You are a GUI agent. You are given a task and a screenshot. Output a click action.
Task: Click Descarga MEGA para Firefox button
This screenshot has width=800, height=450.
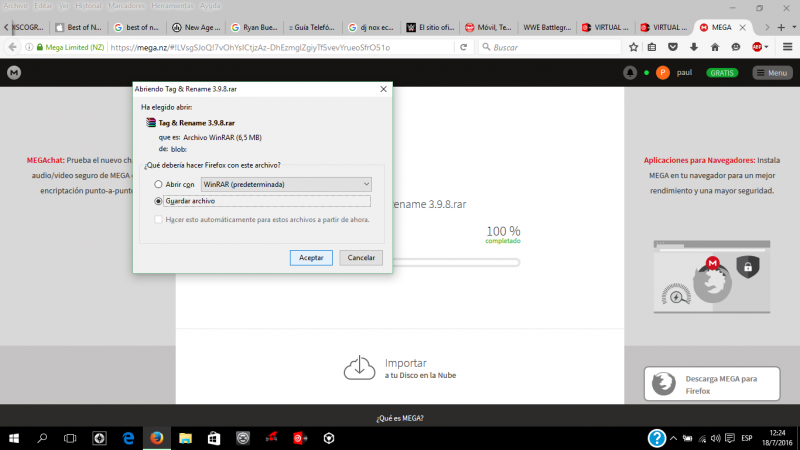[x=712, y=384]
